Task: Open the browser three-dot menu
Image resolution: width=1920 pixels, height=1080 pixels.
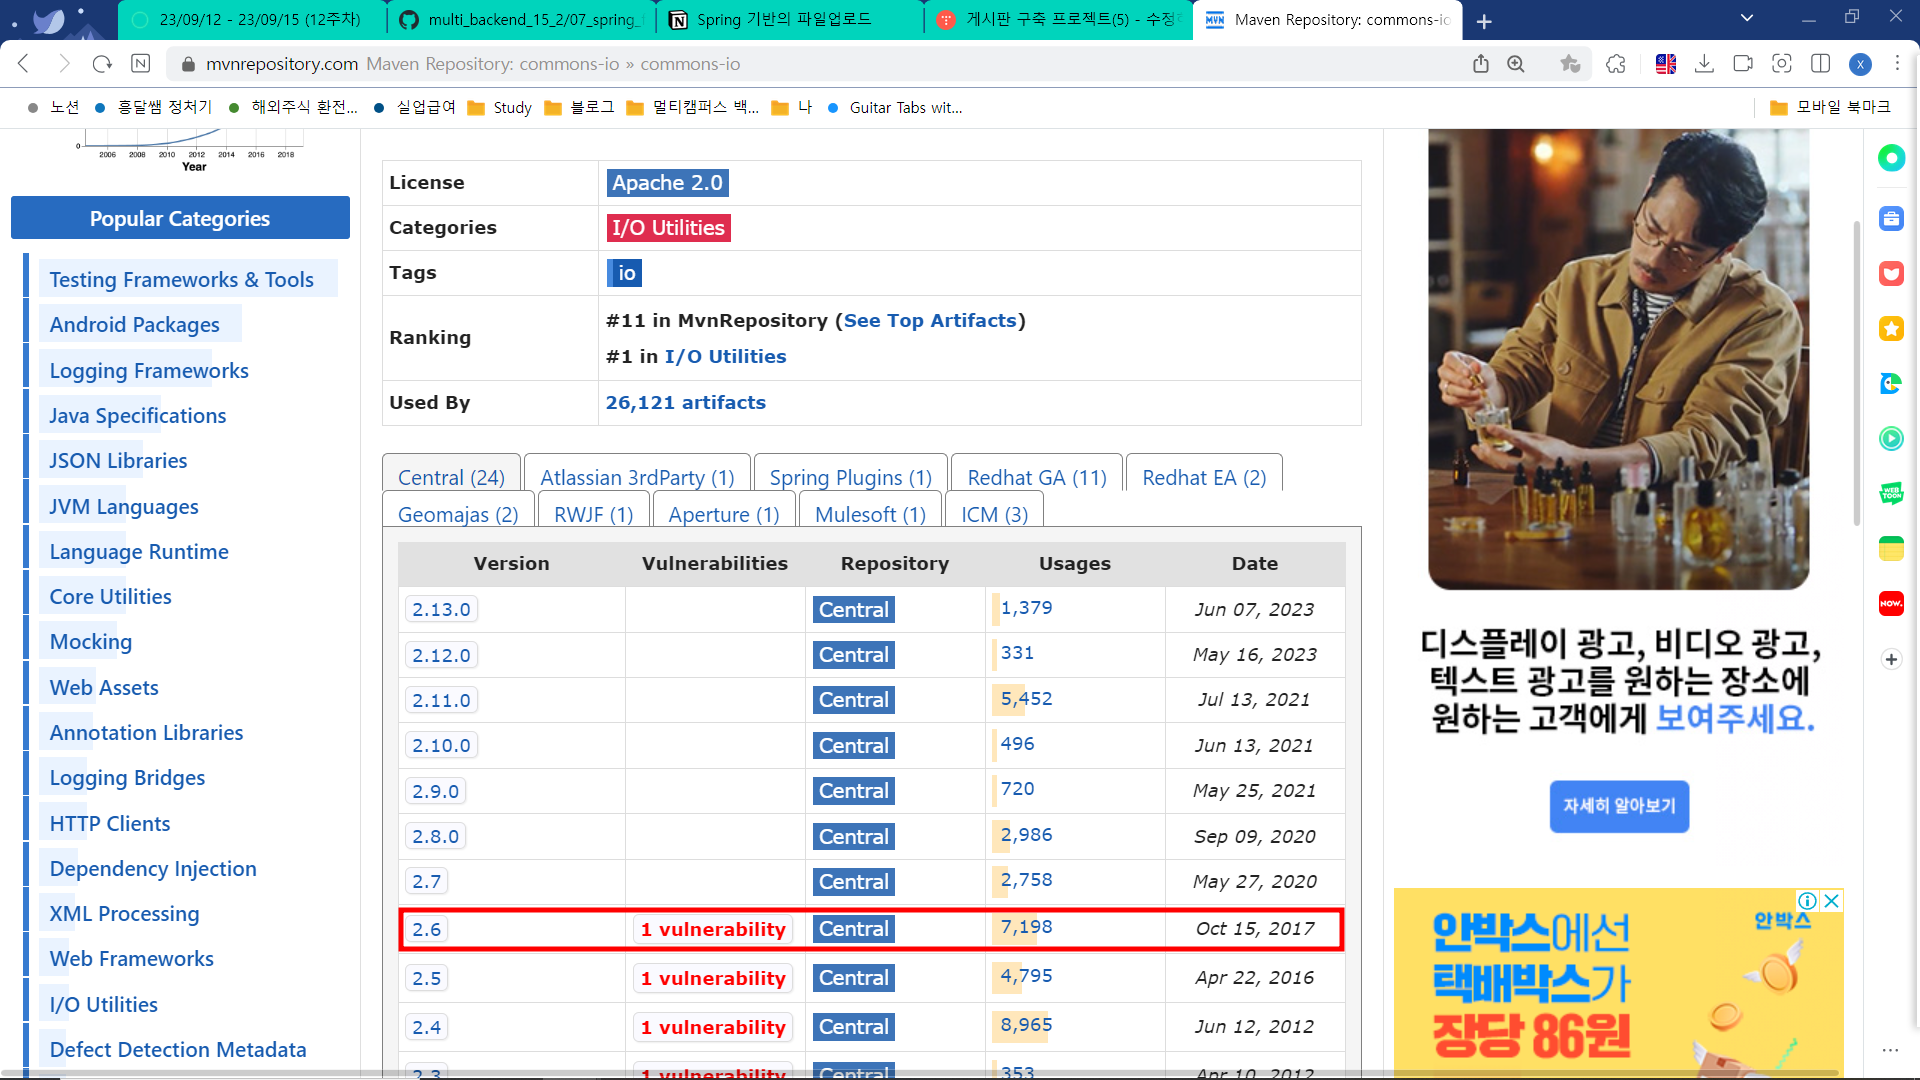Action: (1897, 64)
